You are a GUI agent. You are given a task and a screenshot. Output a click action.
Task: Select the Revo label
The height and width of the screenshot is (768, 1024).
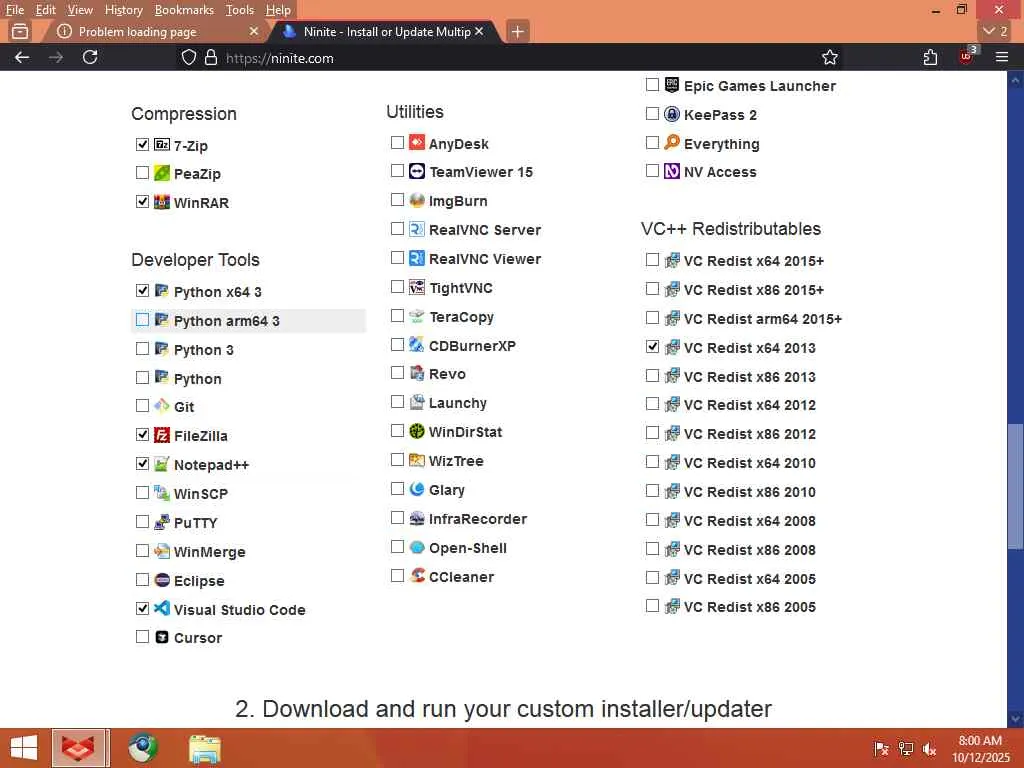coord(447,374)
